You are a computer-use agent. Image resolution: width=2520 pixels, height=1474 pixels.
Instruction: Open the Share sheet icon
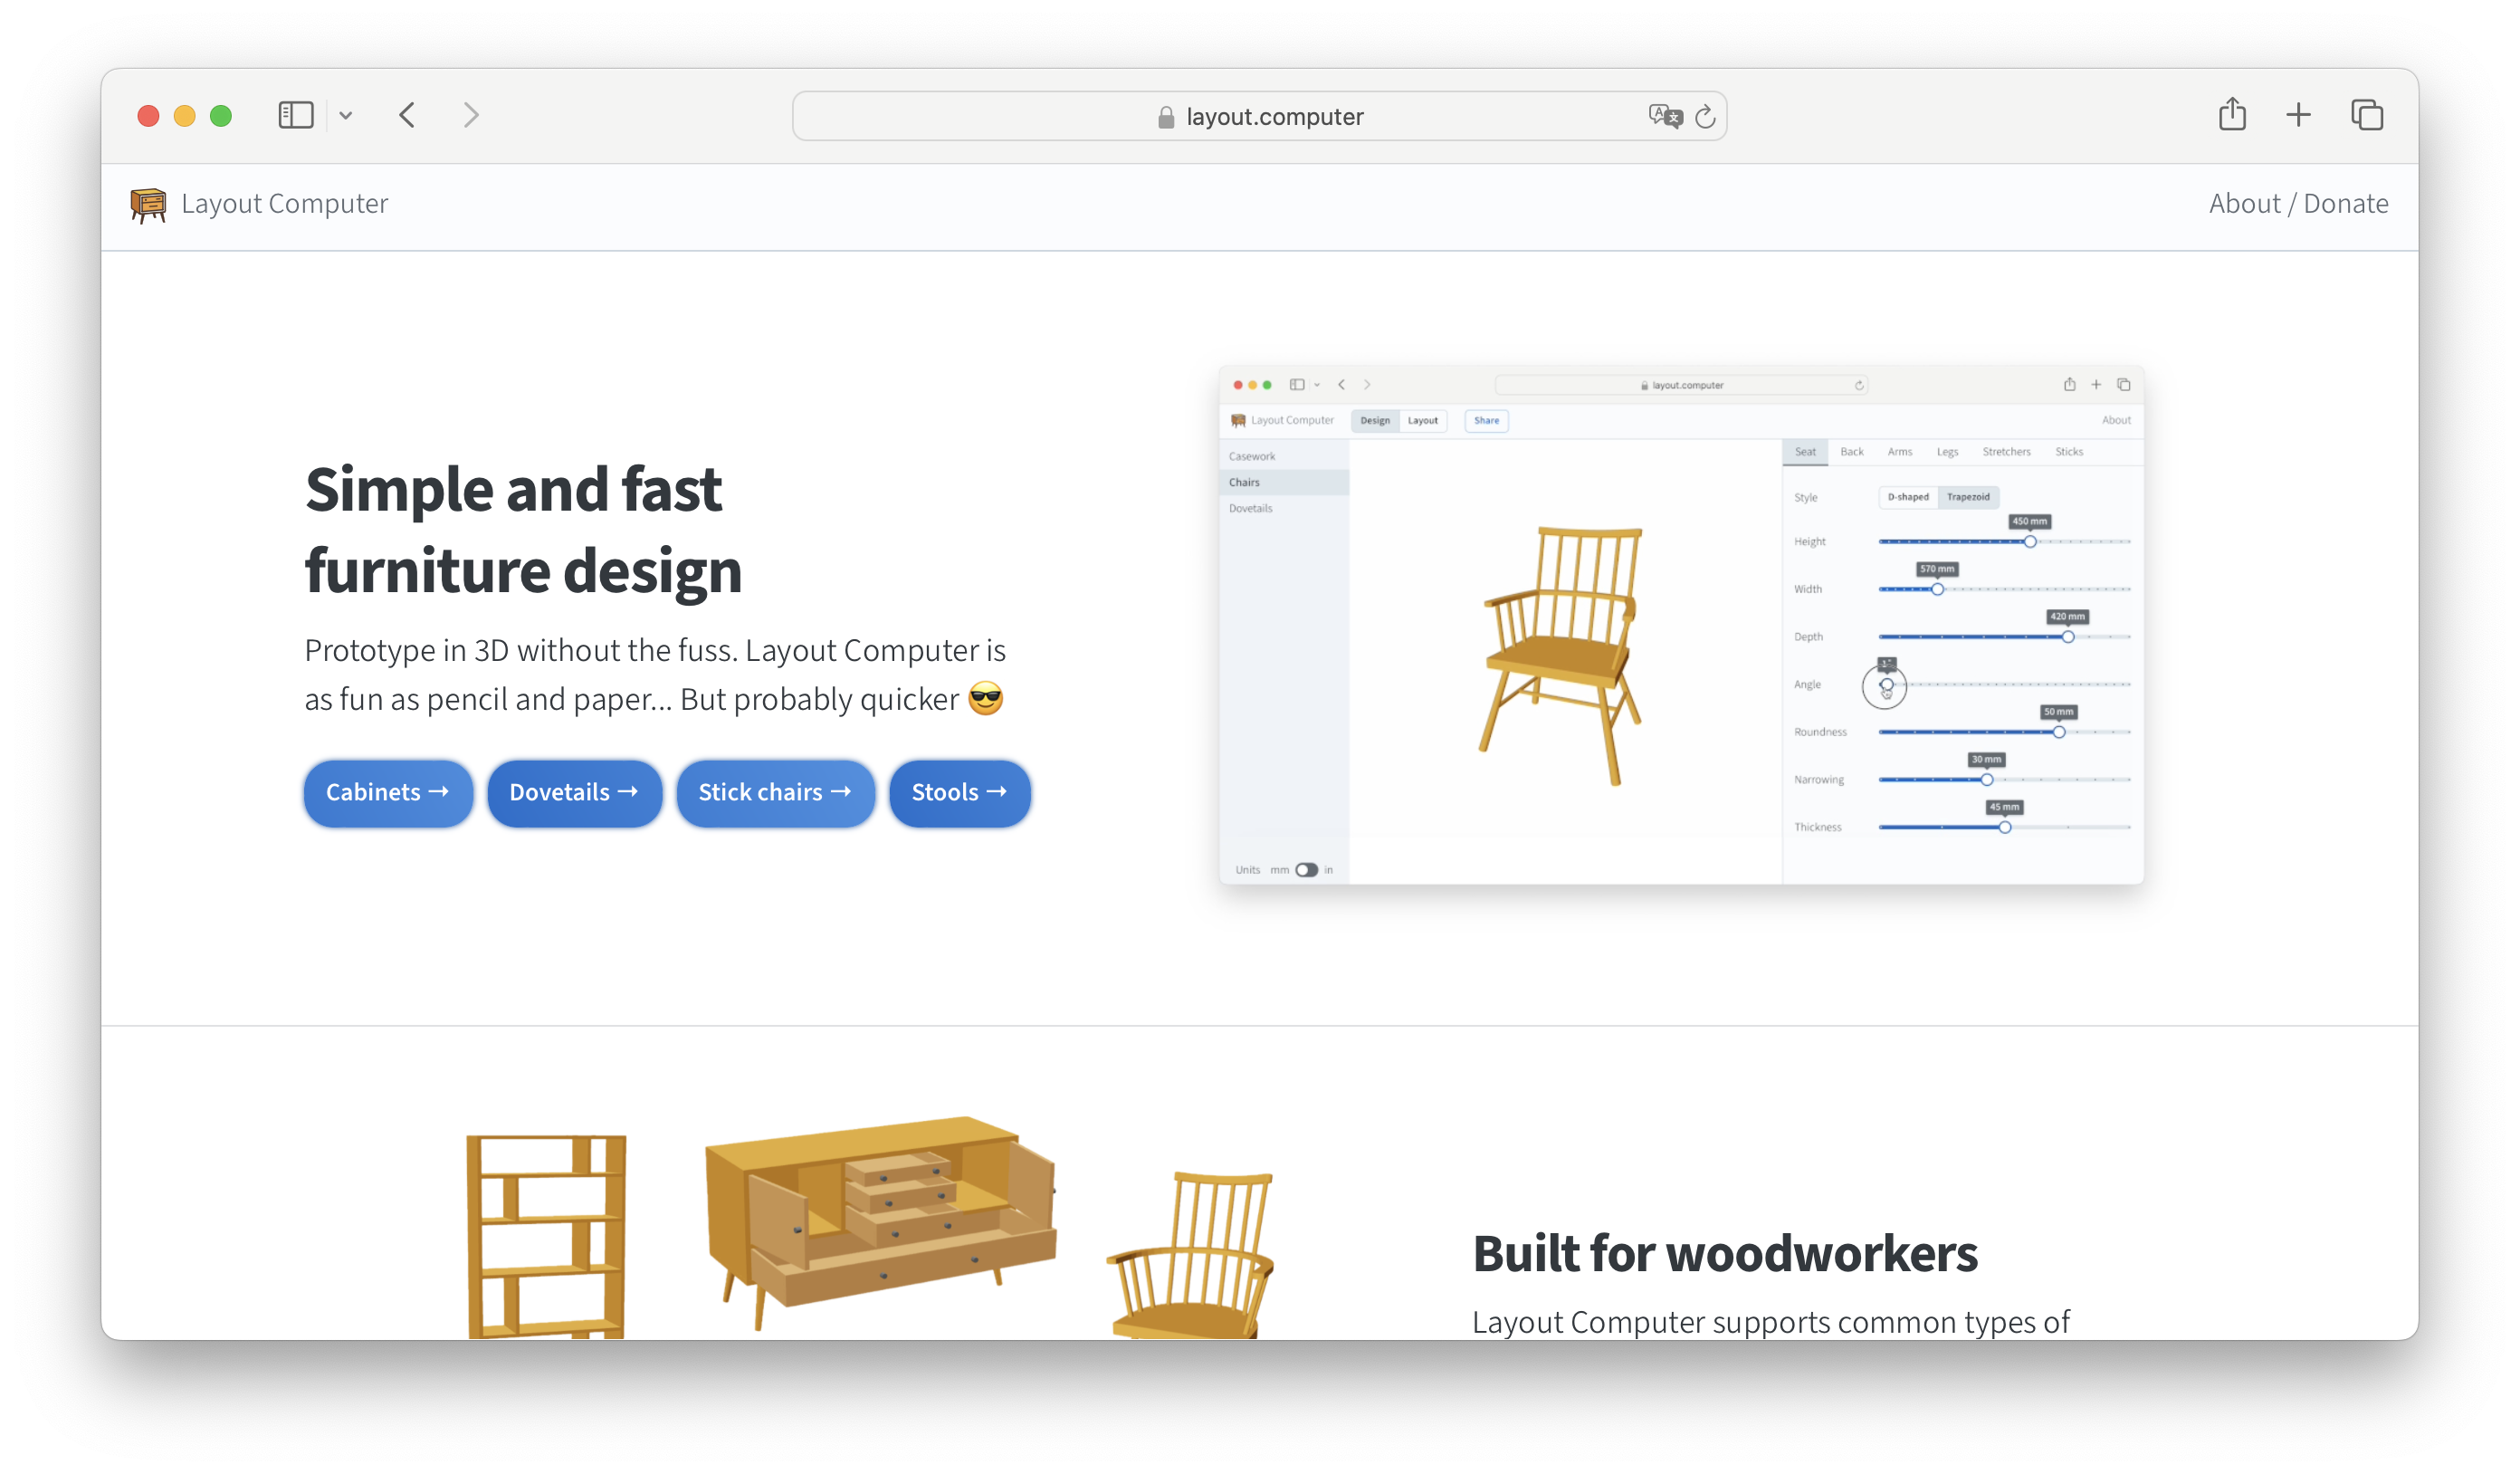click(2232, 115)
